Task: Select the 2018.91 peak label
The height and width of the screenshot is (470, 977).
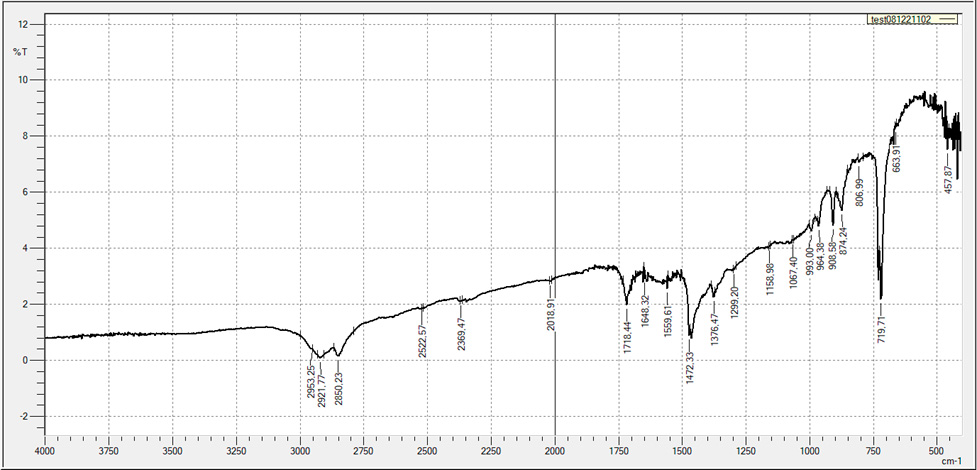Action: [550, 314]
